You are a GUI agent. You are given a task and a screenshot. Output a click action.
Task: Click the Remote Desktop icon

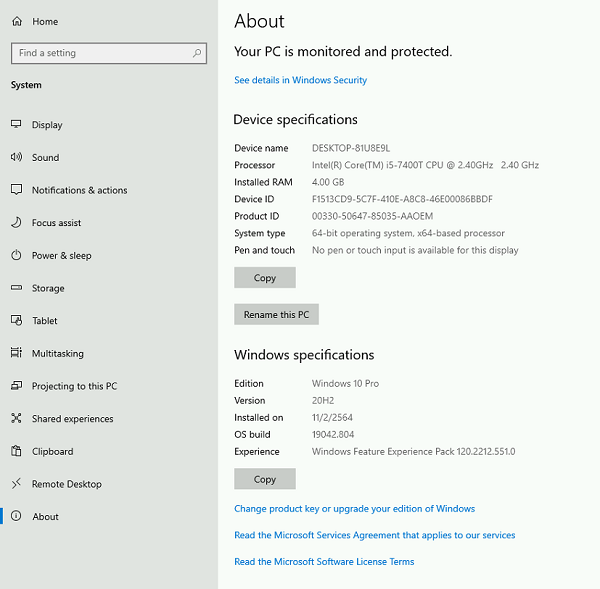click(x=16, y=484)
